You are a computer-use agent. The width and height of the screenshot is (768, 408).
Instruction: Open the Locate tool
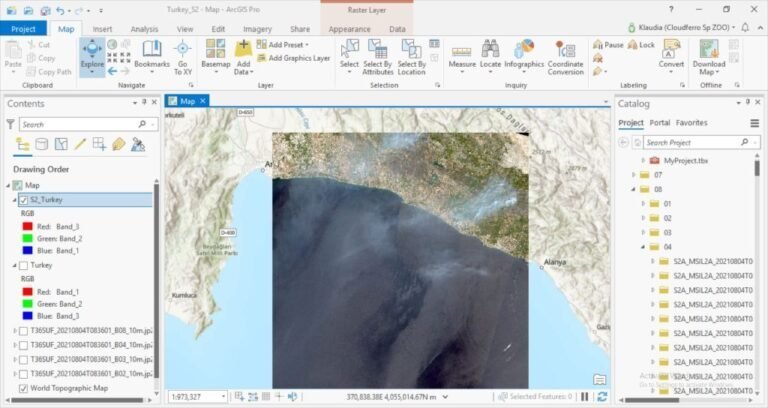tap(490, 55)
